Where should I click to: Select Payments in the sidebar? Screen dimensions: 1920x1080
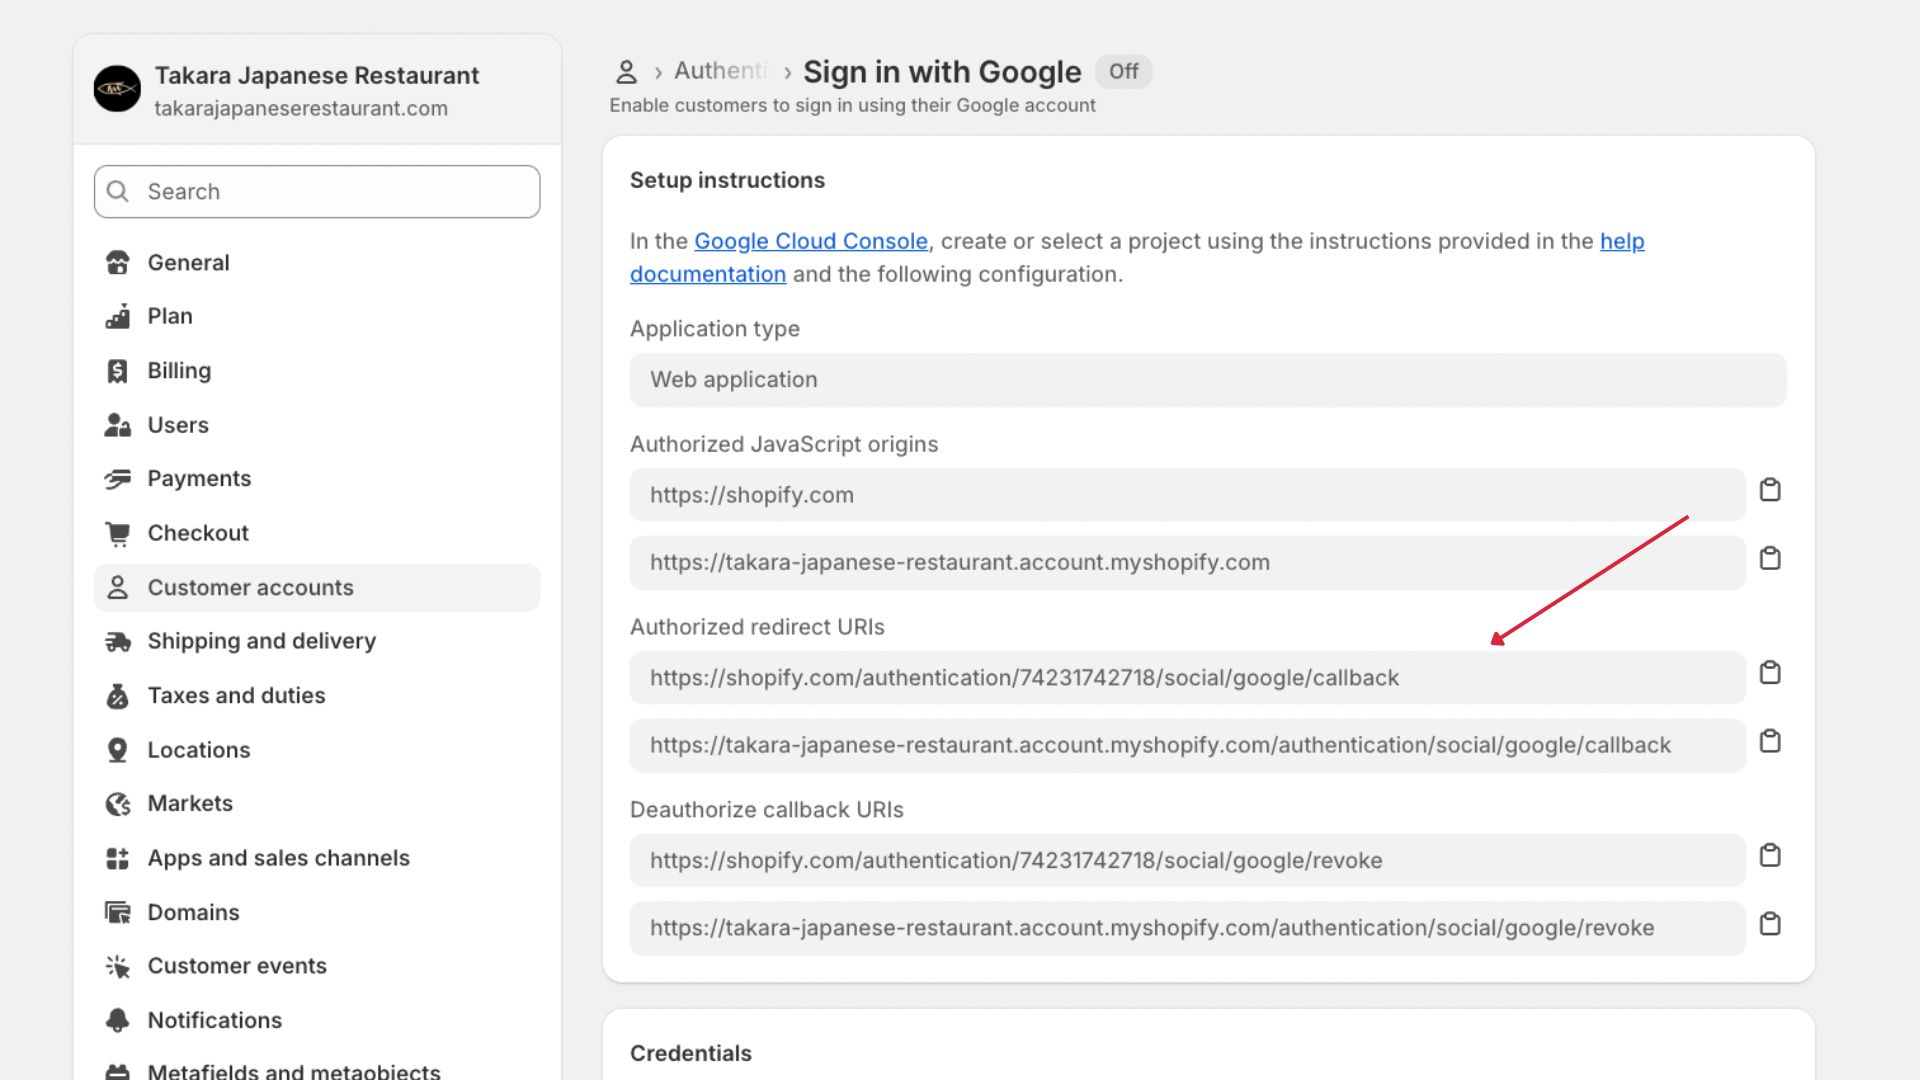click(317, 479)
